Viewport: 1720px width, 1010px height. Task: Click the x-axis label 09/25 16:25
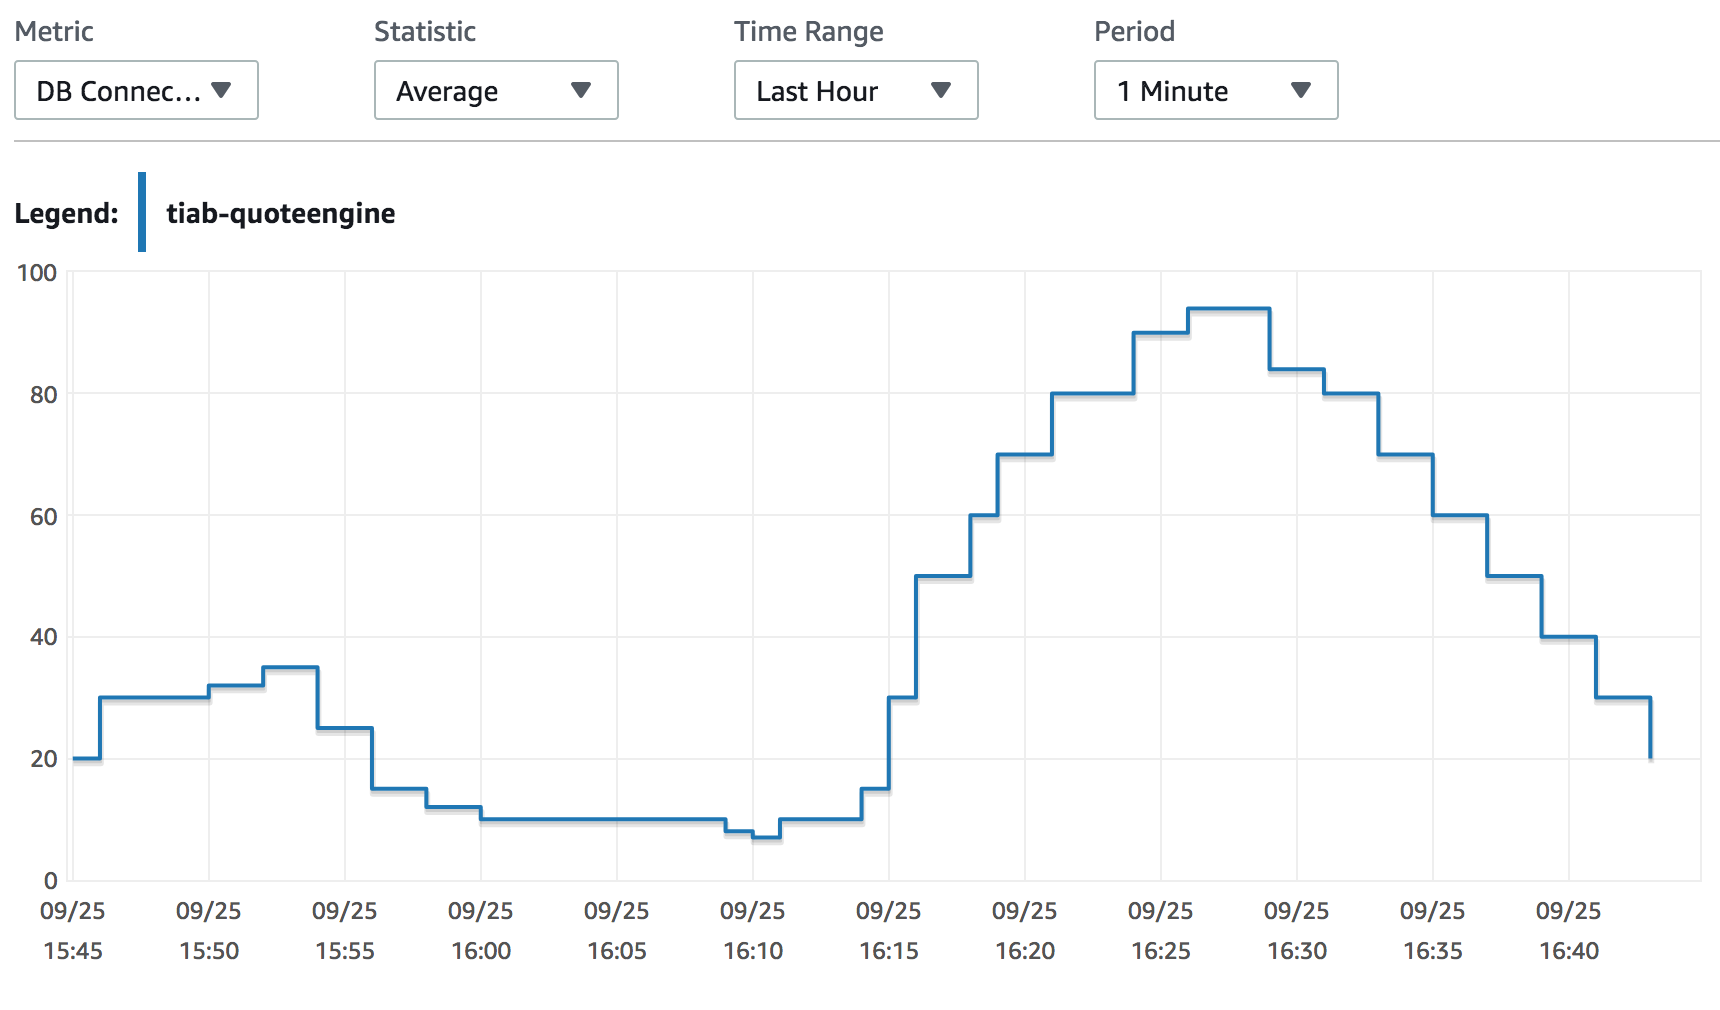1161,931
